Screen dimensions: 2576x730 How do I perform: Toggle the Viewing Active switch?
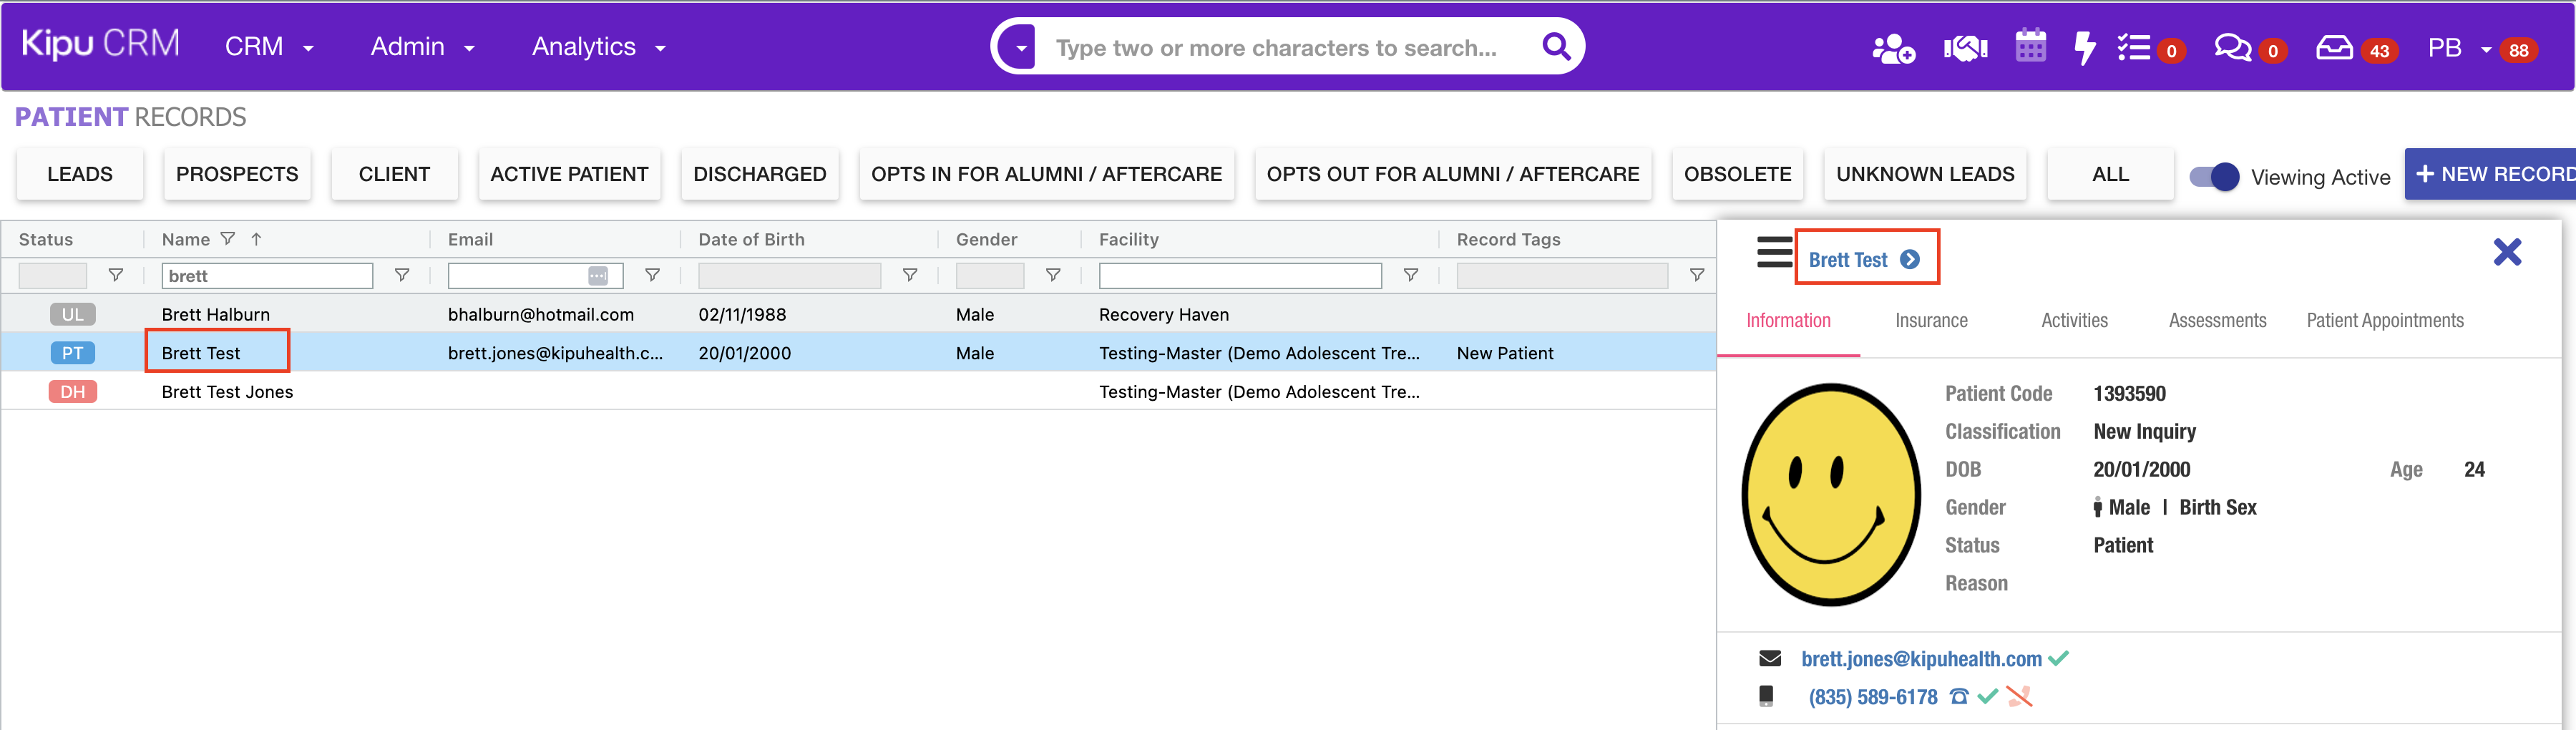(x=2214, y=177)
